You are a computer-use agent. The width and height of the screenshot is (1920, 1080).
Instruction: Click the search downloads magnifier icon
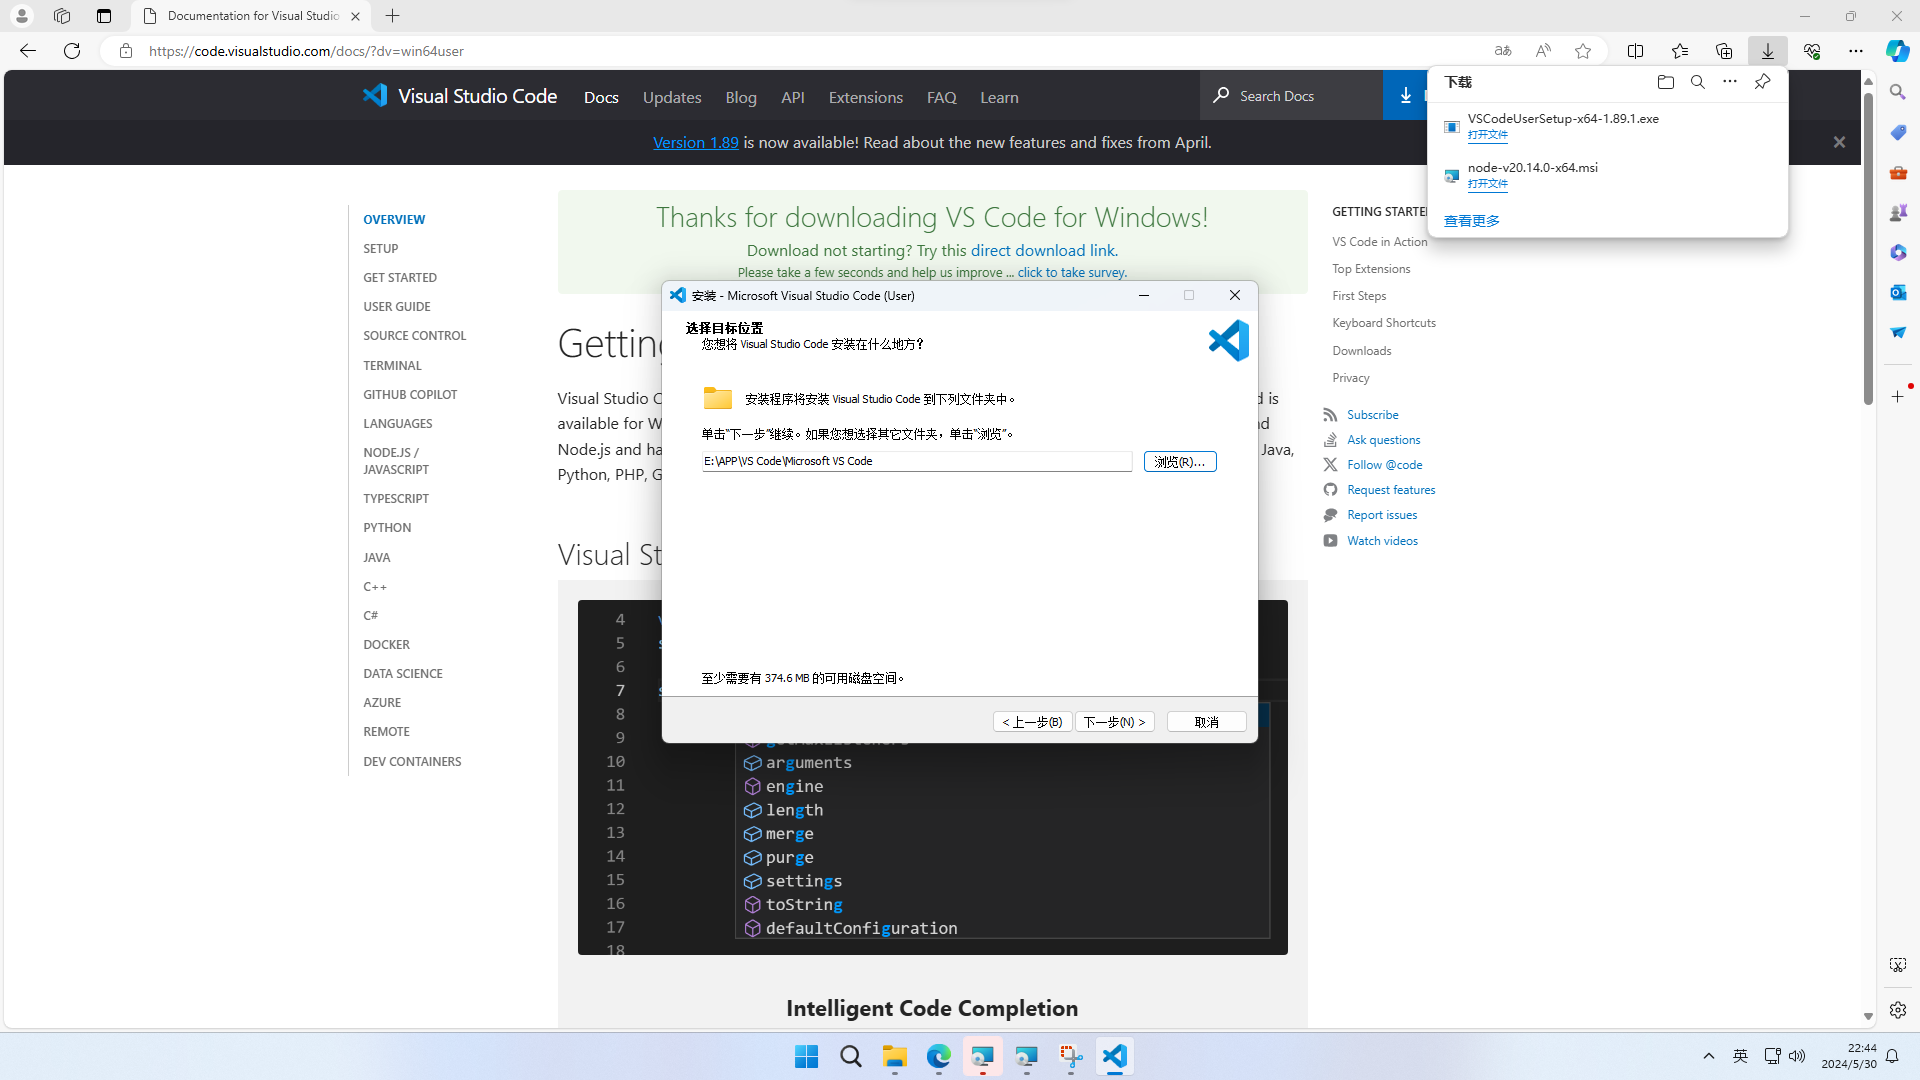coord(1697,82)
